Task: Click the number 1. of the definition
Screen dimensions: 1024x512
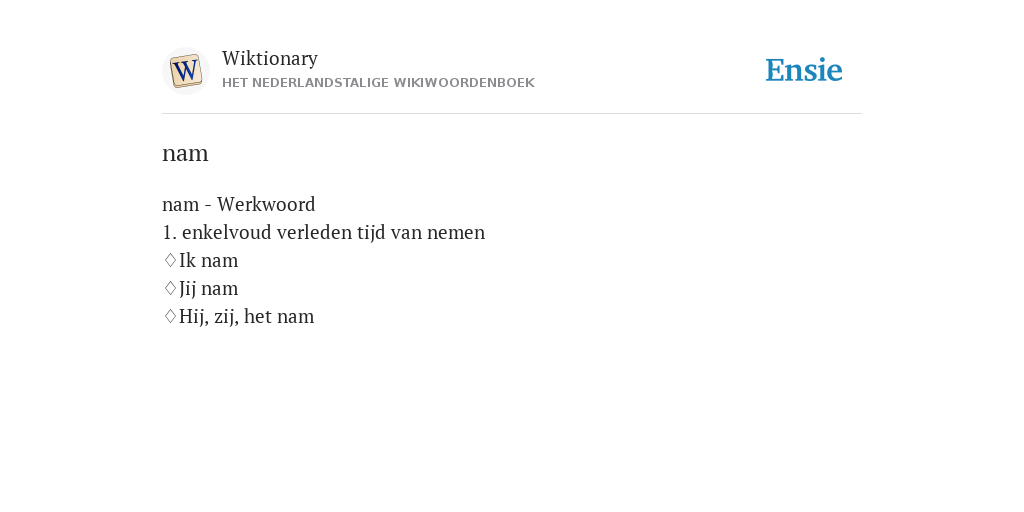Action: pos(170,233)
